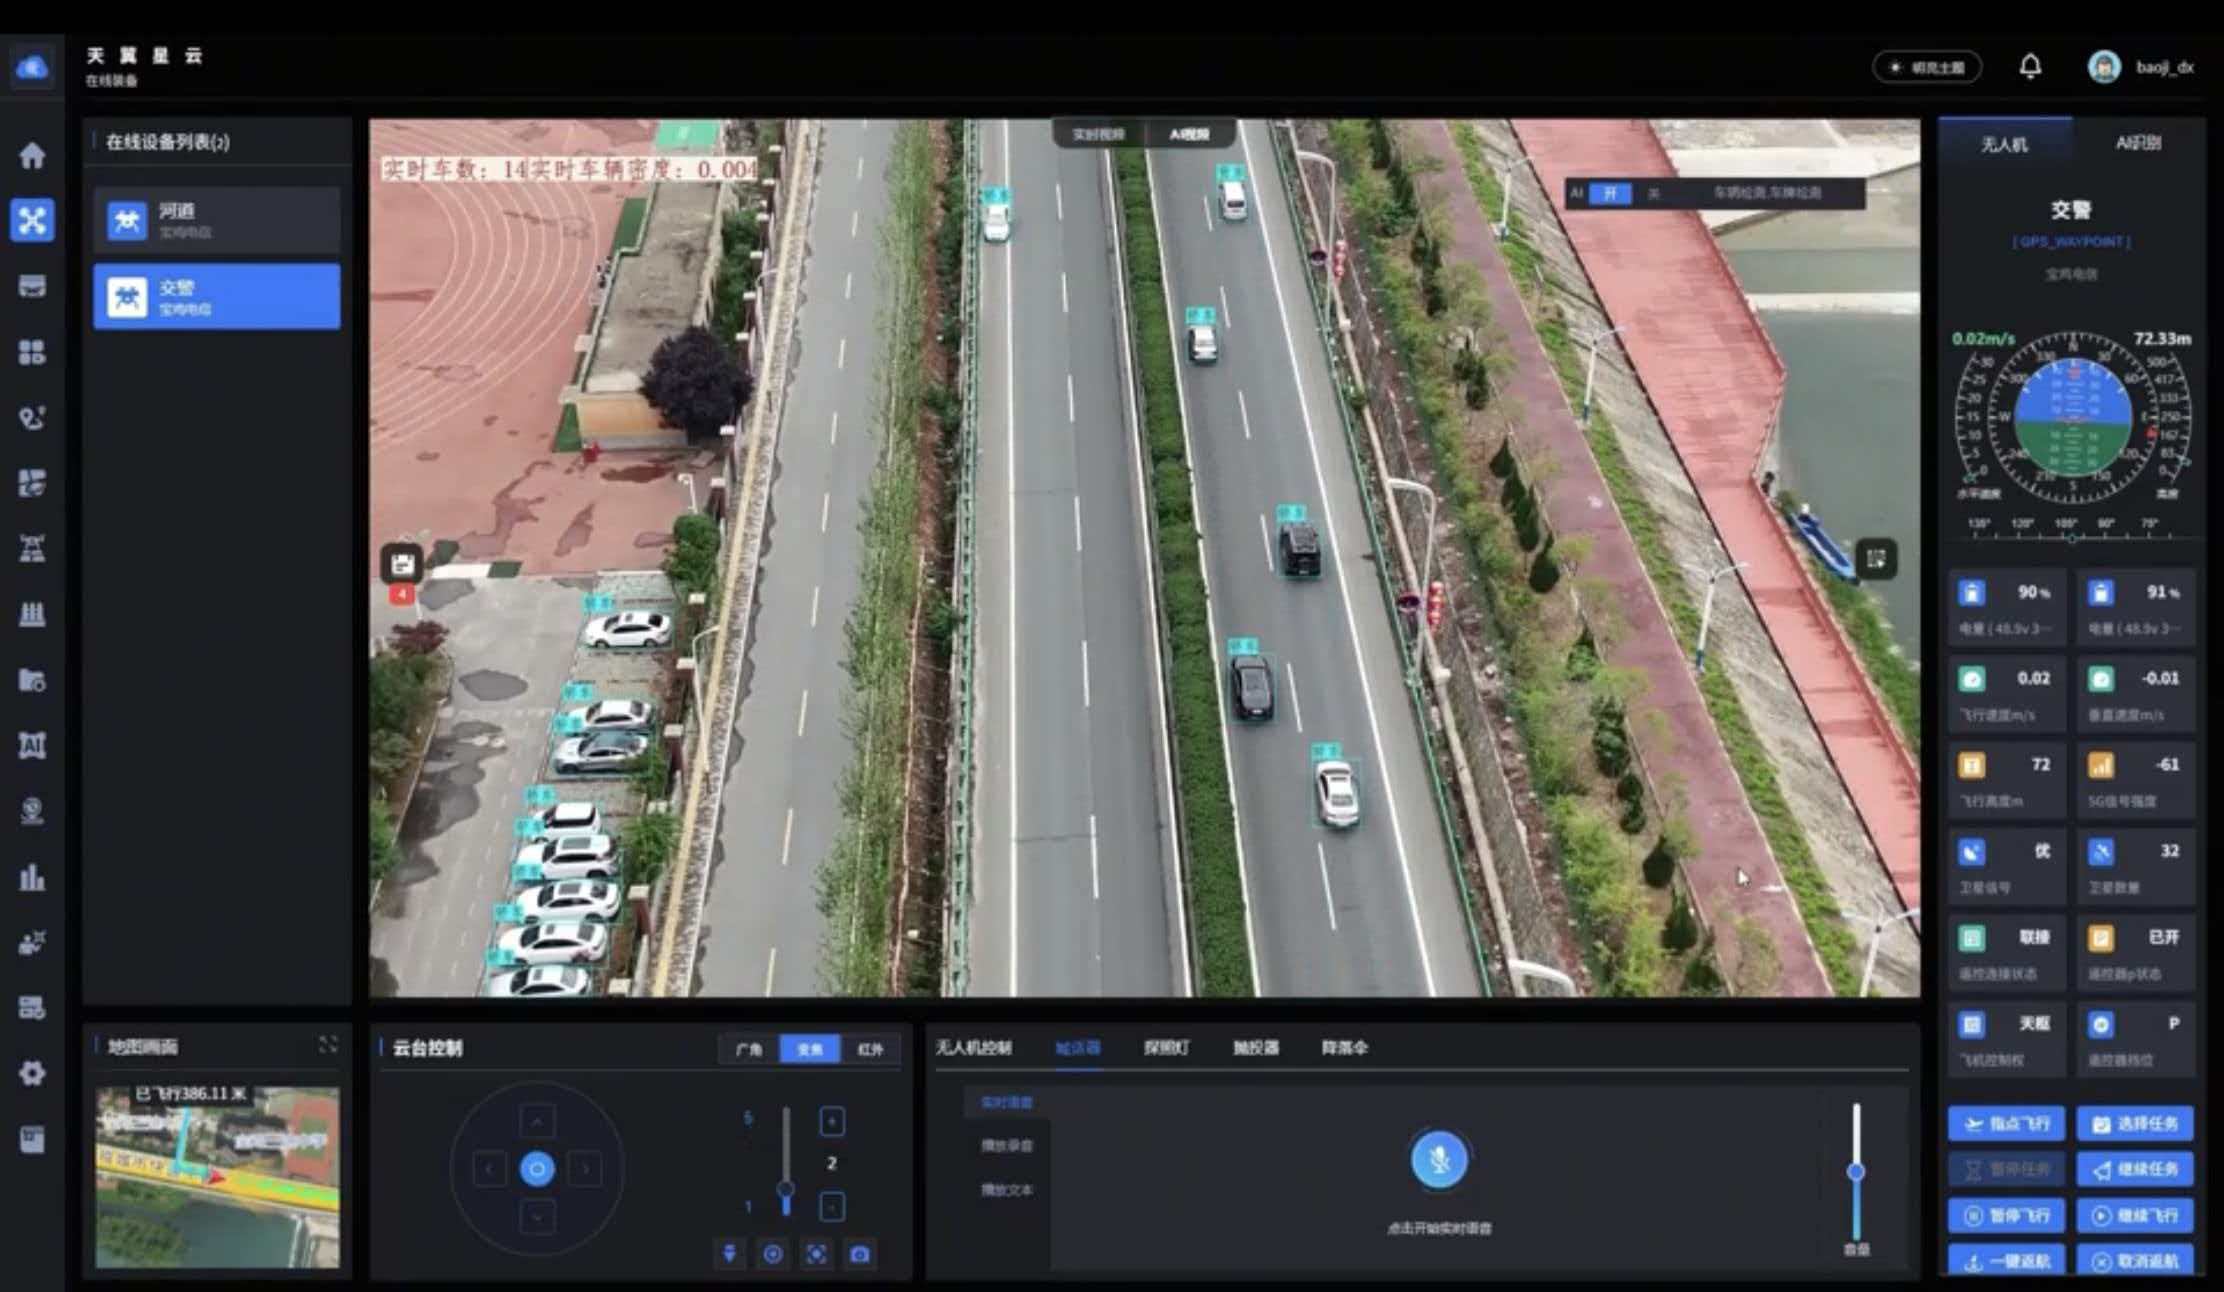Select the 河道 device in the online list

click(x=217, y=219)
